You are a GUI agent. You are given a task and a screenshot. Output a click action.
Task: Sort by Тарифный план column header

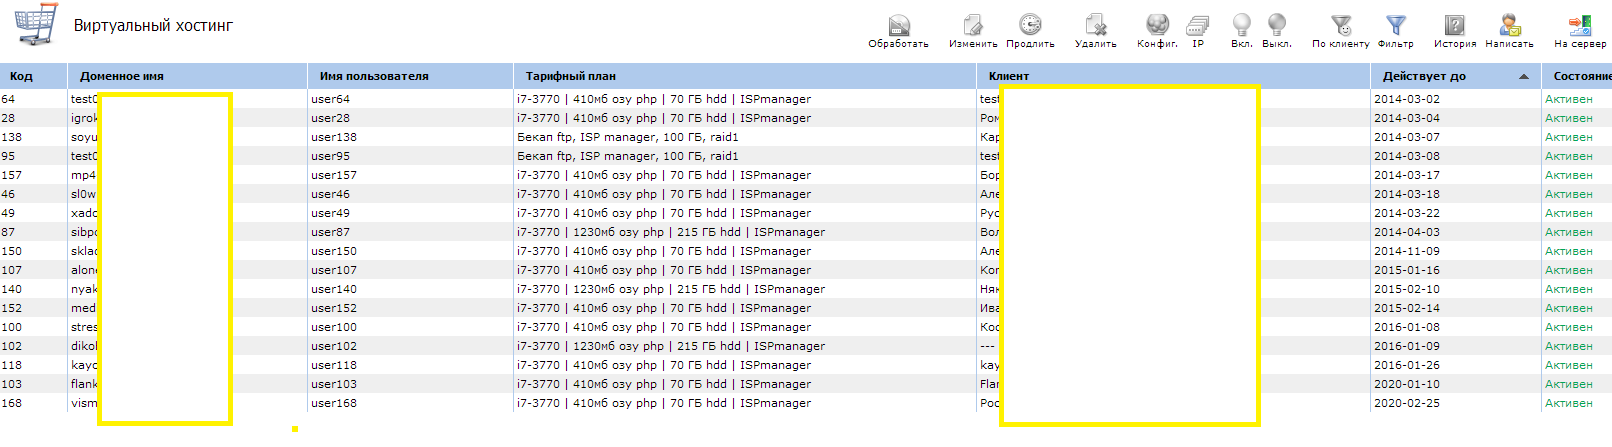point(571,76)
